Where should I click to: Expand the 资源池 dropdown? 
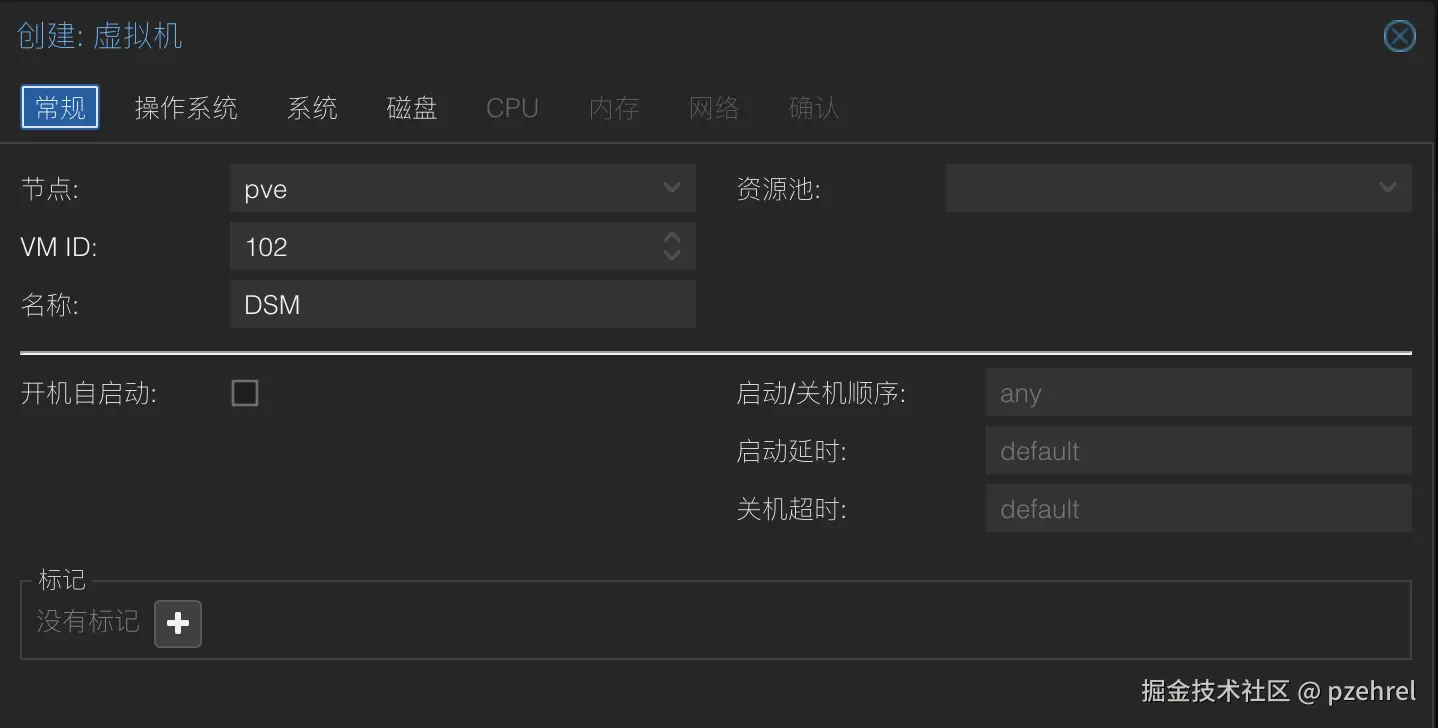click(x=1387, y=187)
